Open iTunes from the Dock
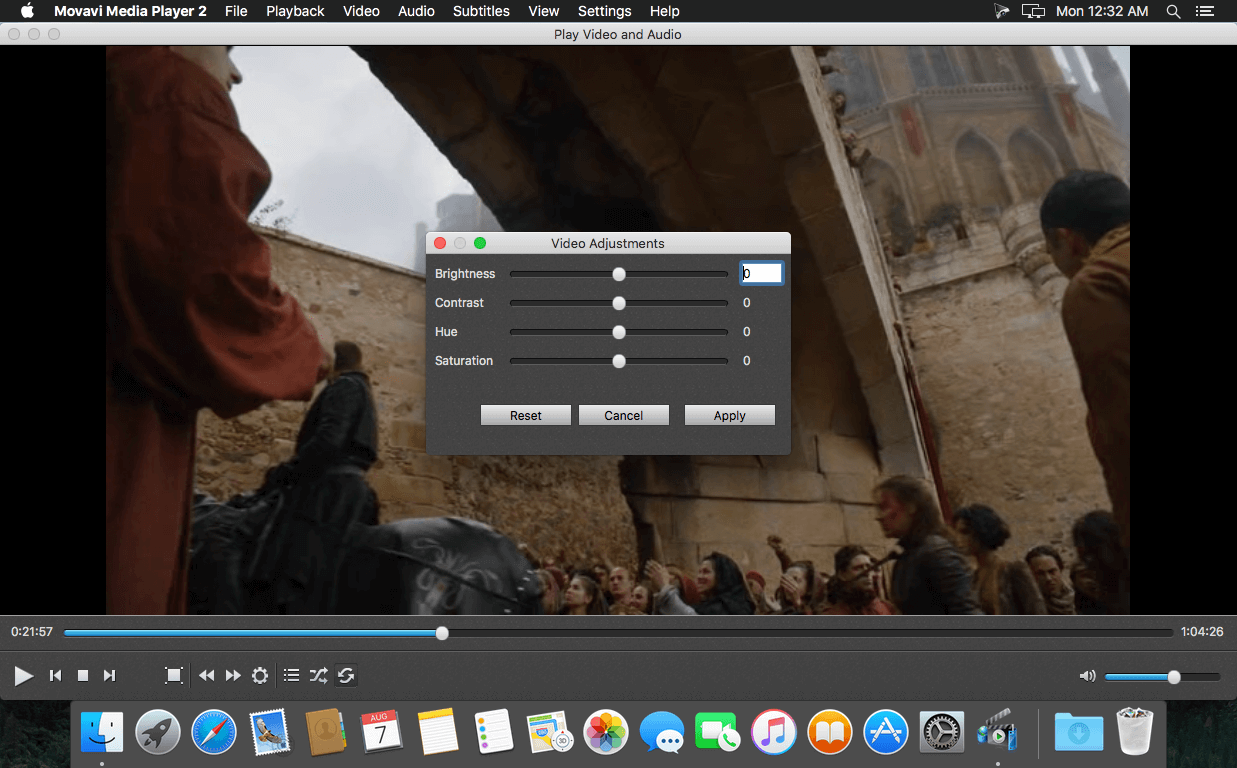The image size is (1237, 768). (774, 732)
